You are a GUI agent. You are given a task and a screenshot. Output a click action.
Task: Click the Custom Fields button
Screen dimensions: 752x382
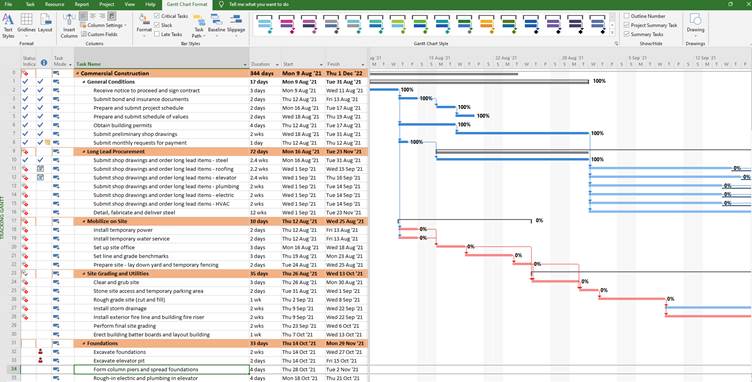pyautogui.click(x=99, y=34)
